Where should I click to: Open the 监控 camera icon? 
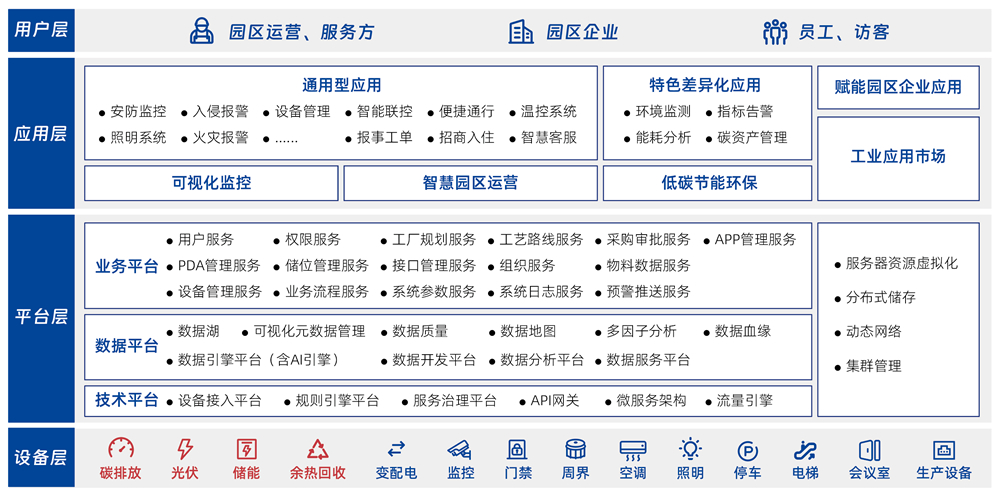click(x=460, y=449)
